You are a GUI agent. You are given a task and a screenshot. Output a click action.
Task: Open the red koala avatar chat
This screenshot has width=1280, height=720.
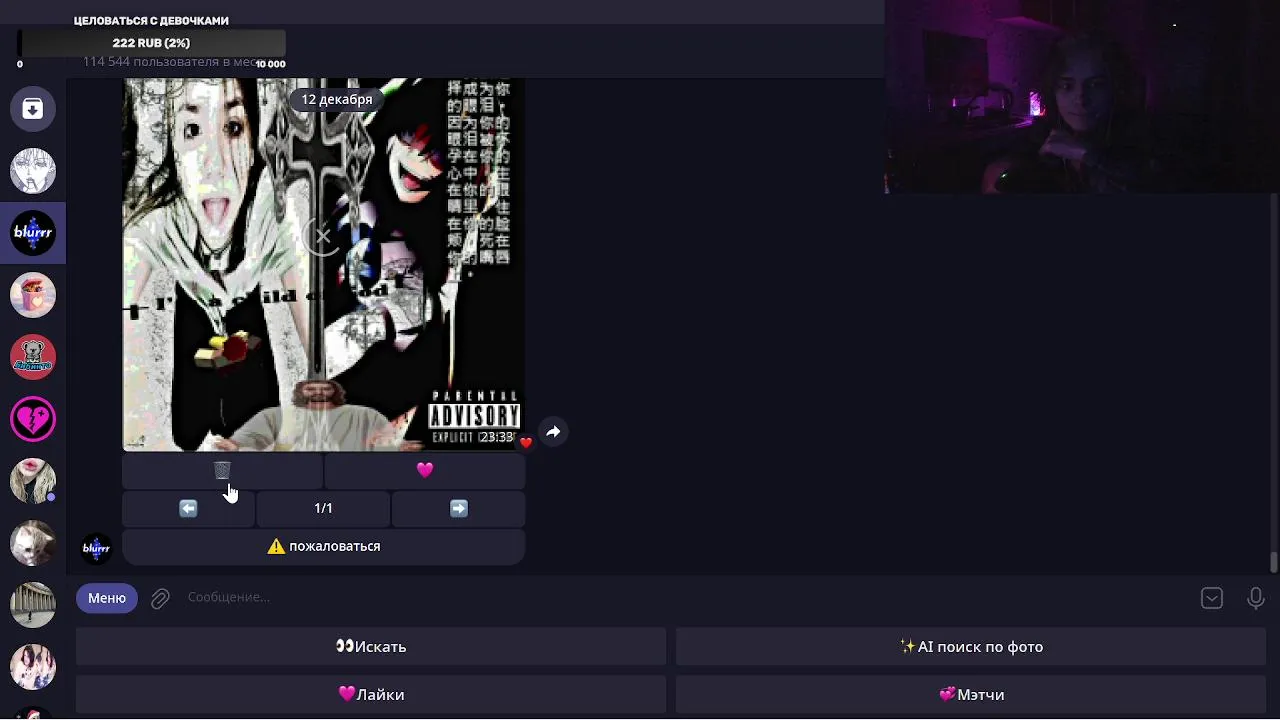click(x=33, y=357)
